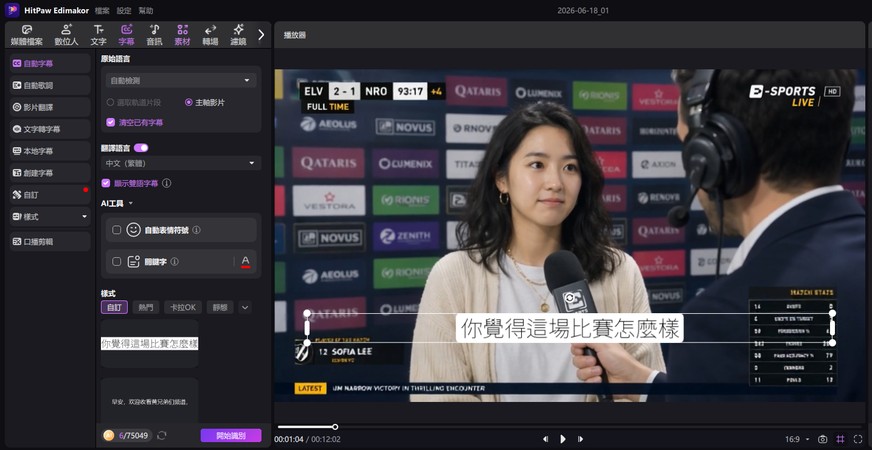Open the 文字 text tab
The height and width of the screenshot is (450, 872).
[x=98, y=35]
